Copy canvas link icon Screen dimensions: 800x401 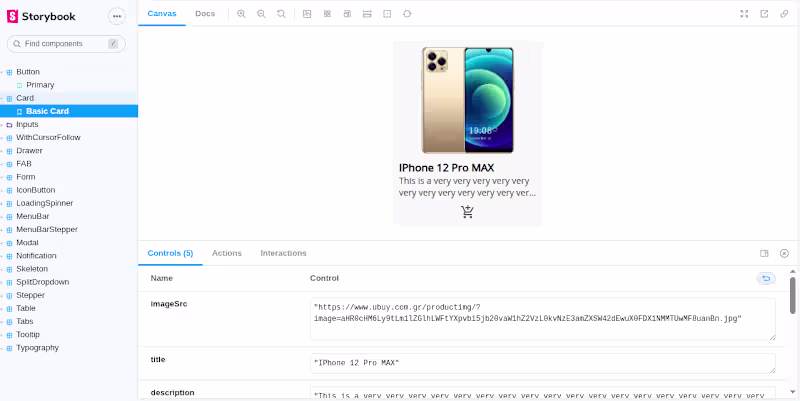click(784, 14)
